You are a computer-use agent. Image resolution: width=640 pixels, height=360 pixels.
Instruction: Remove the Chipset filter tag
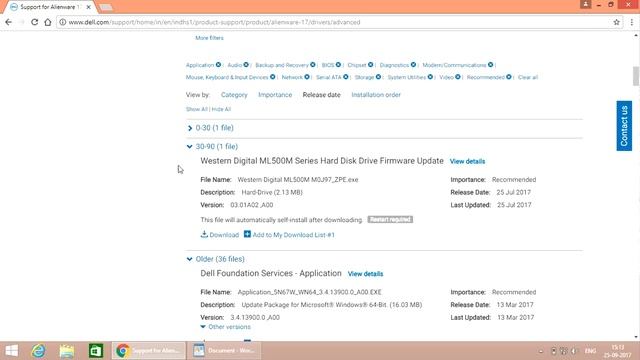371,65
